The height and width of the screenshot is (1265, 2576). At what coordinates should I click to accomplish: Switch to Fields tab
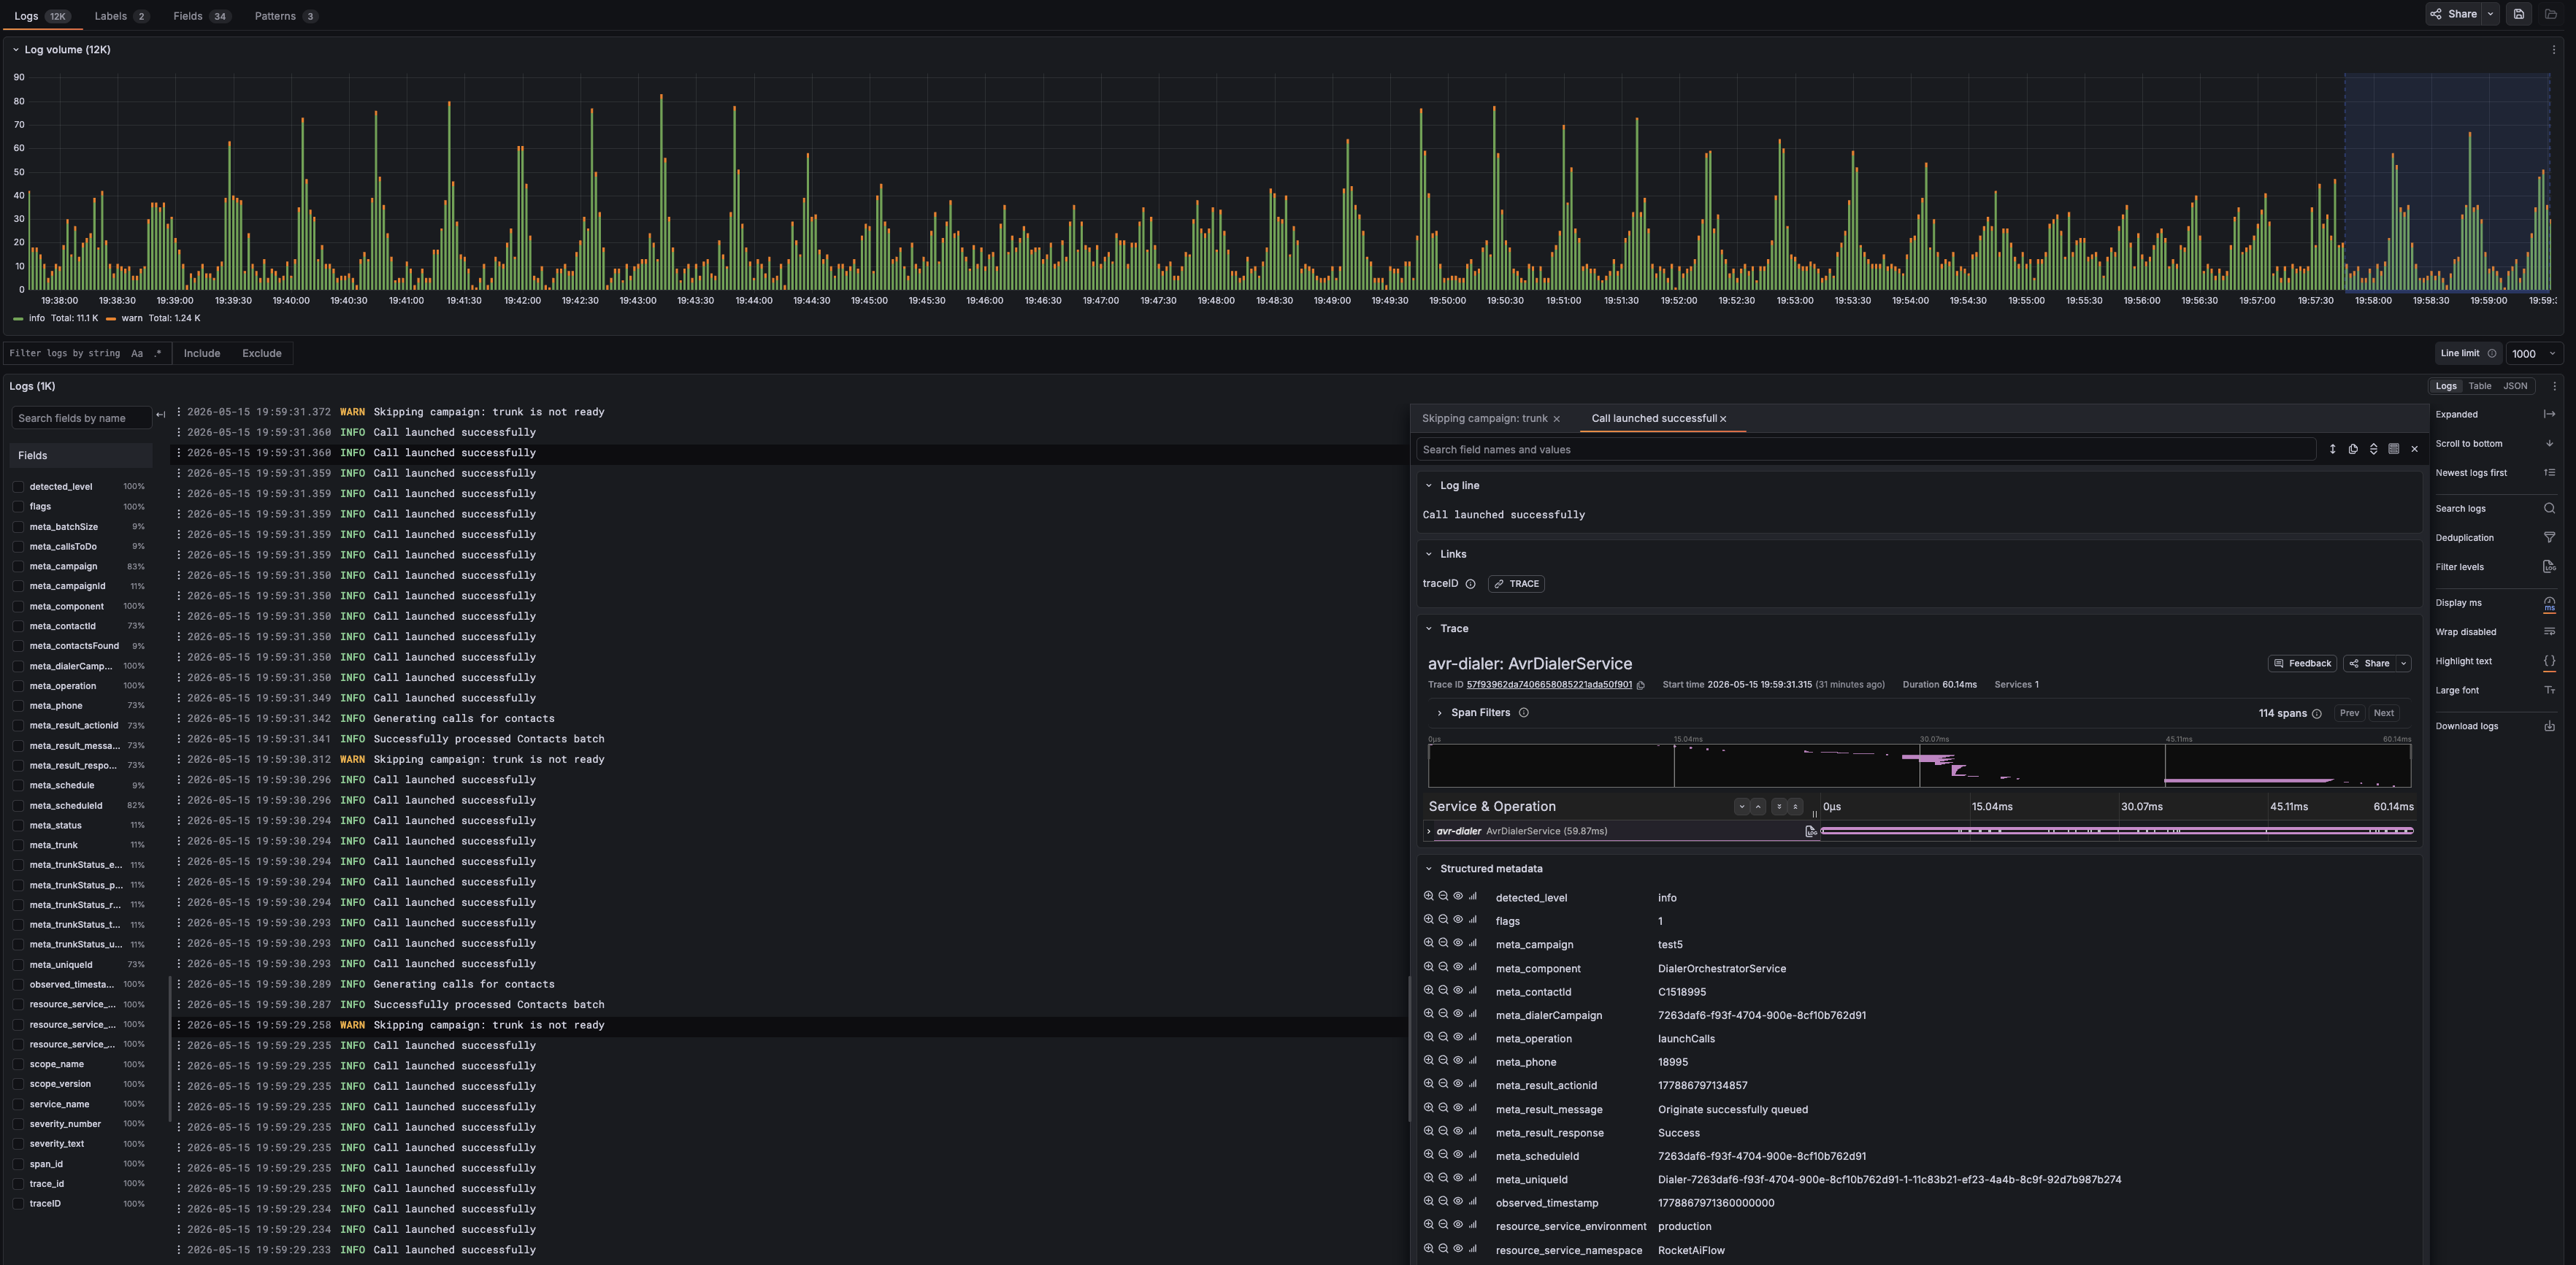tap(201, 16)
